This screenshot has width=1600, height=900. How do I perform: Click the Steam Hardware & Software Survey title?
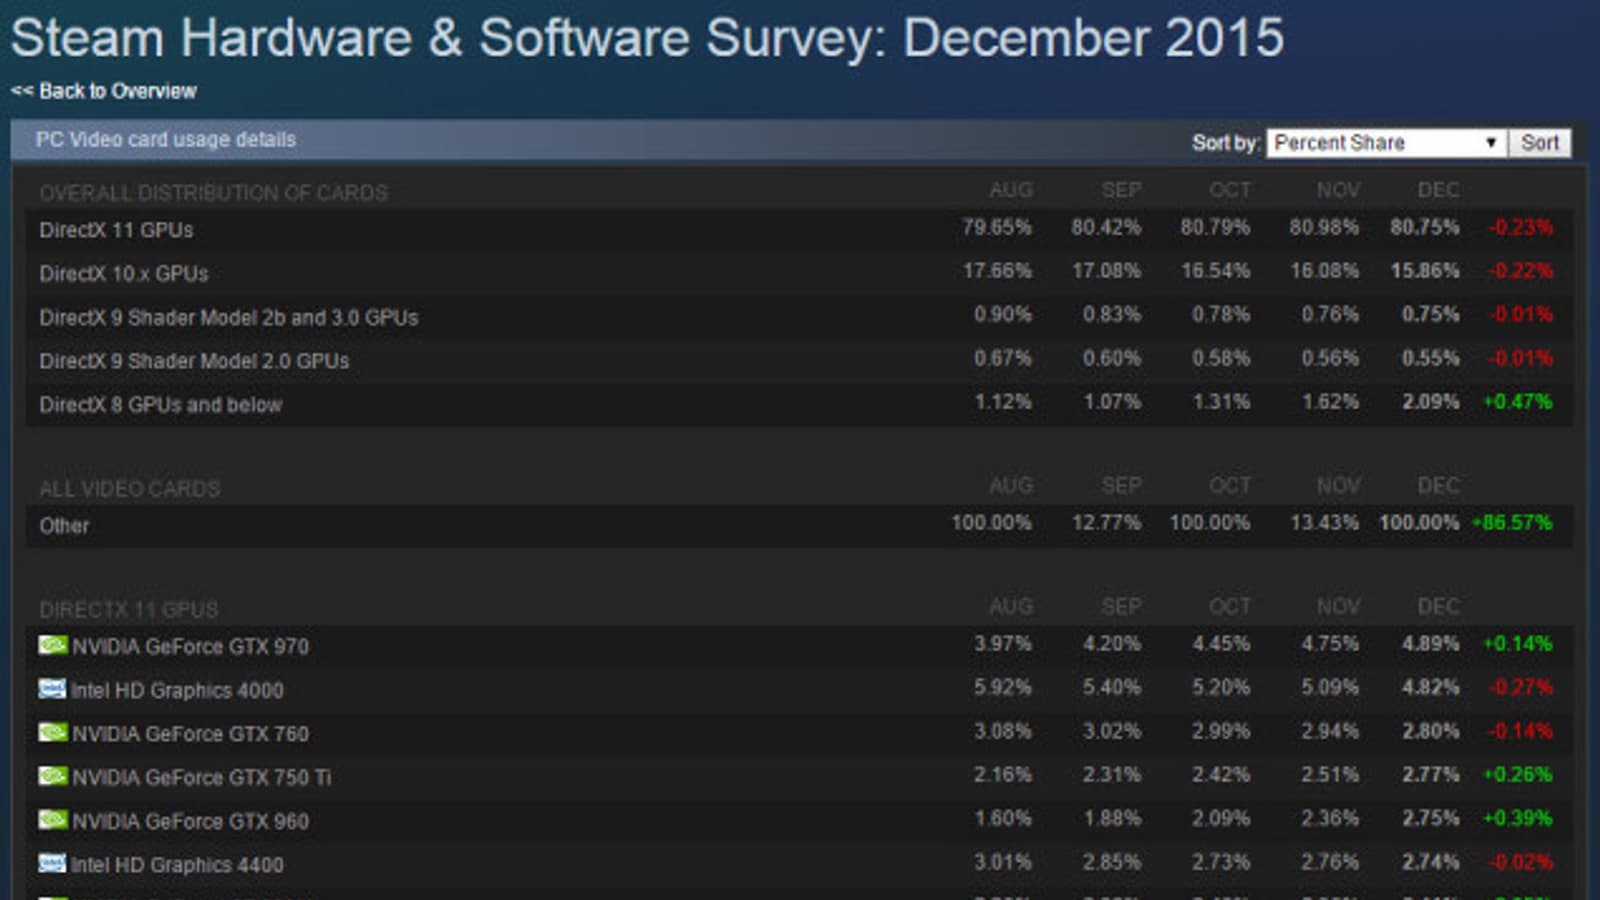click(647, 38)
